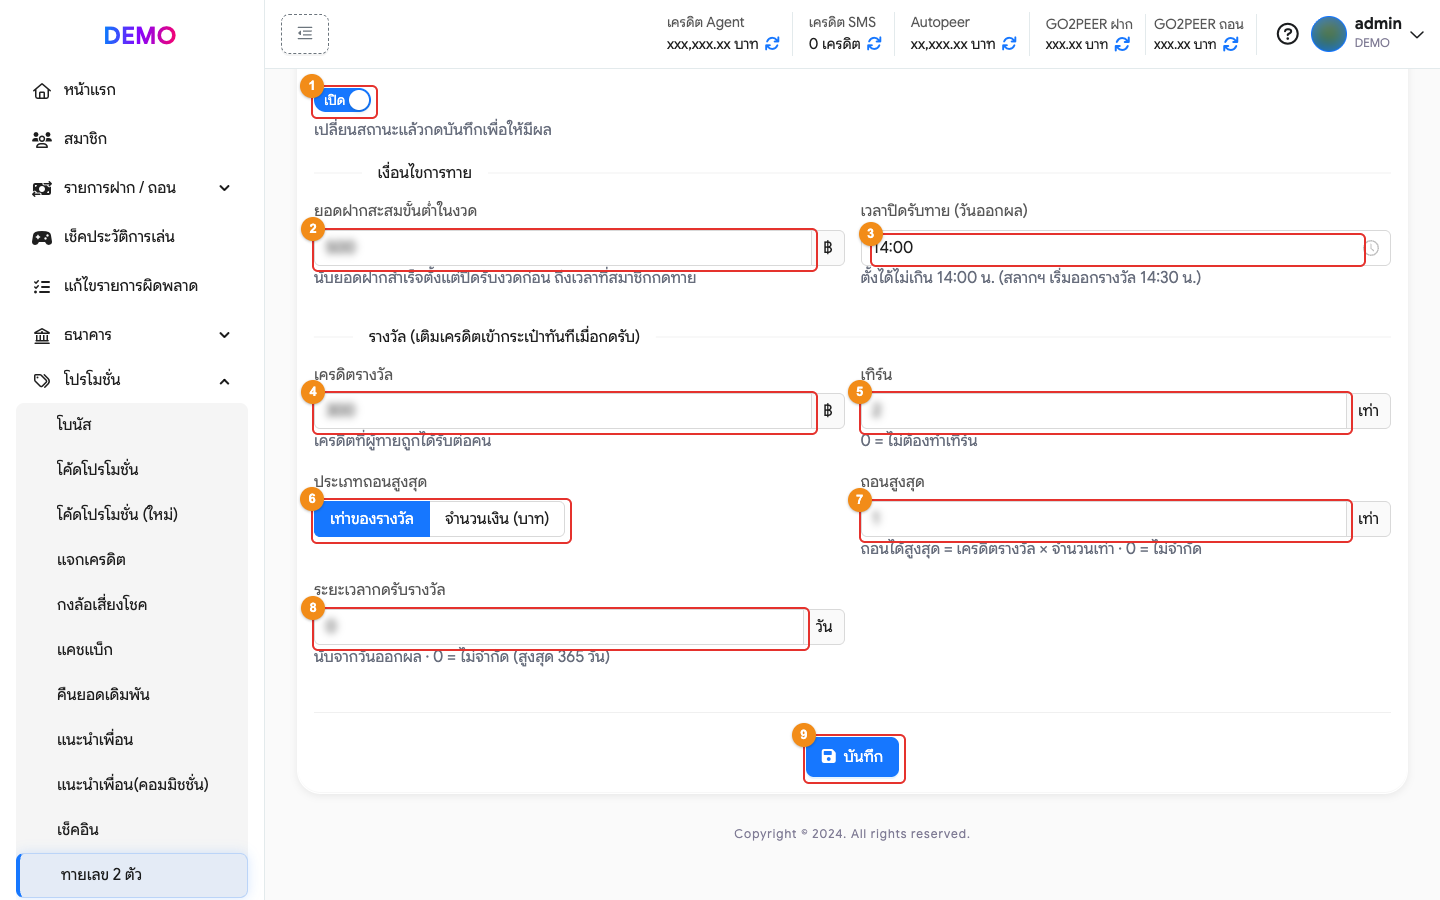Select จำนวนเงิน (บาท) withdraw type
The height and width of the screenshot is (900, 1440).
(497, 519)
